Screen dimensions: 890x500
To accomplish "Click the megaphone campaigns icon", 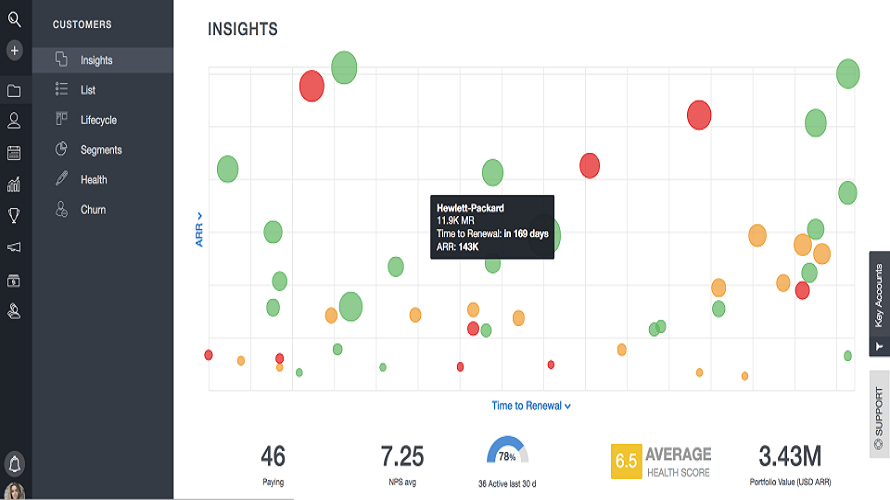I will [14, 247].
